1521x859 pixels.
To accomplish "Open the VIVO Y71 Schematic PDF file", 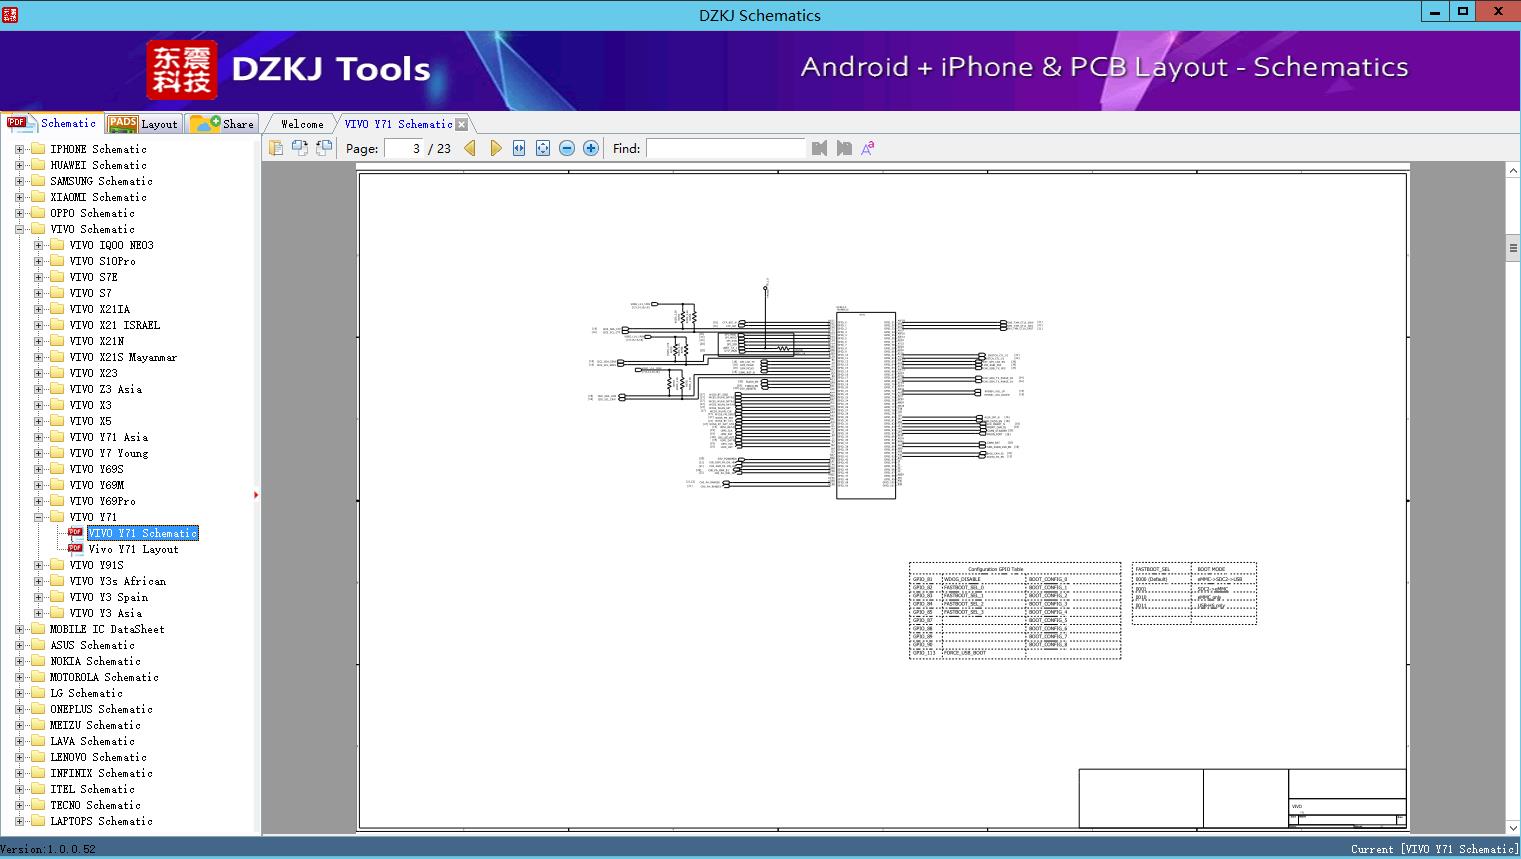I will pyautogui.click(x=142, y=533).
